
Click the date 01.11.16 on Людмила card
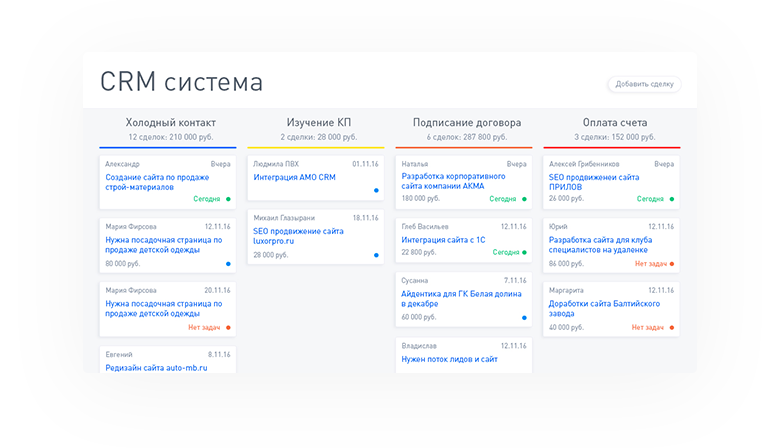365,164
